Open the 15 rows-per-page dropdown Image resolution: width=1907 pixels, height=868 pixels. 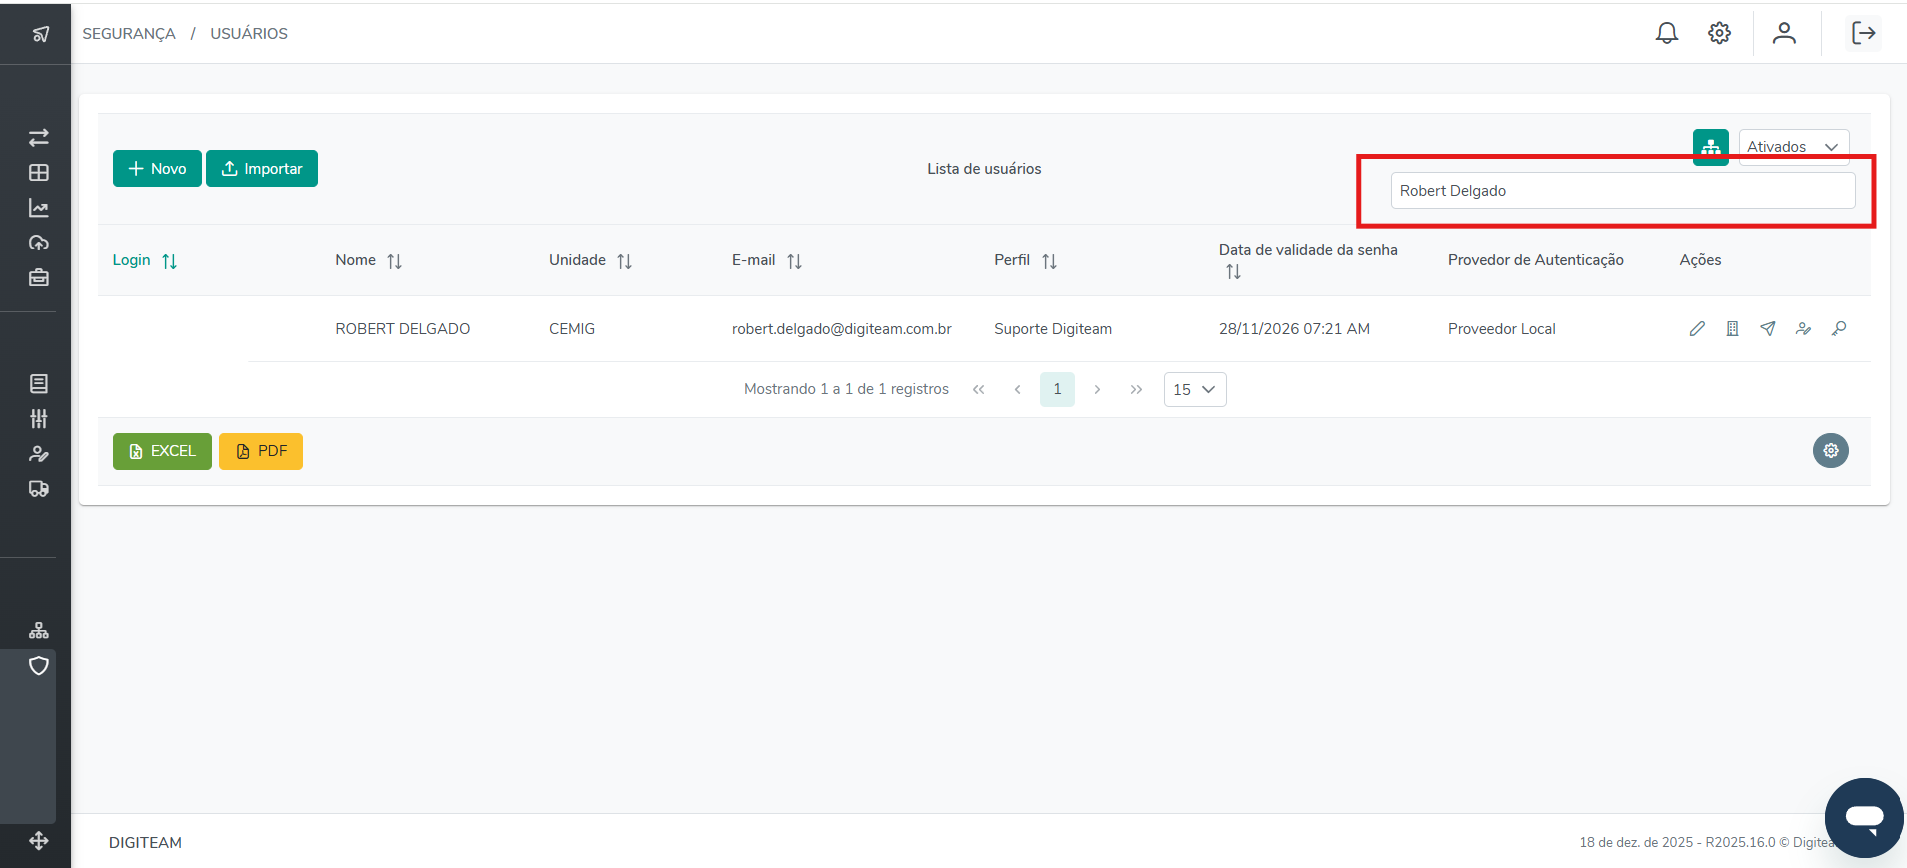pyautogui.click(x=1194, y=390)
